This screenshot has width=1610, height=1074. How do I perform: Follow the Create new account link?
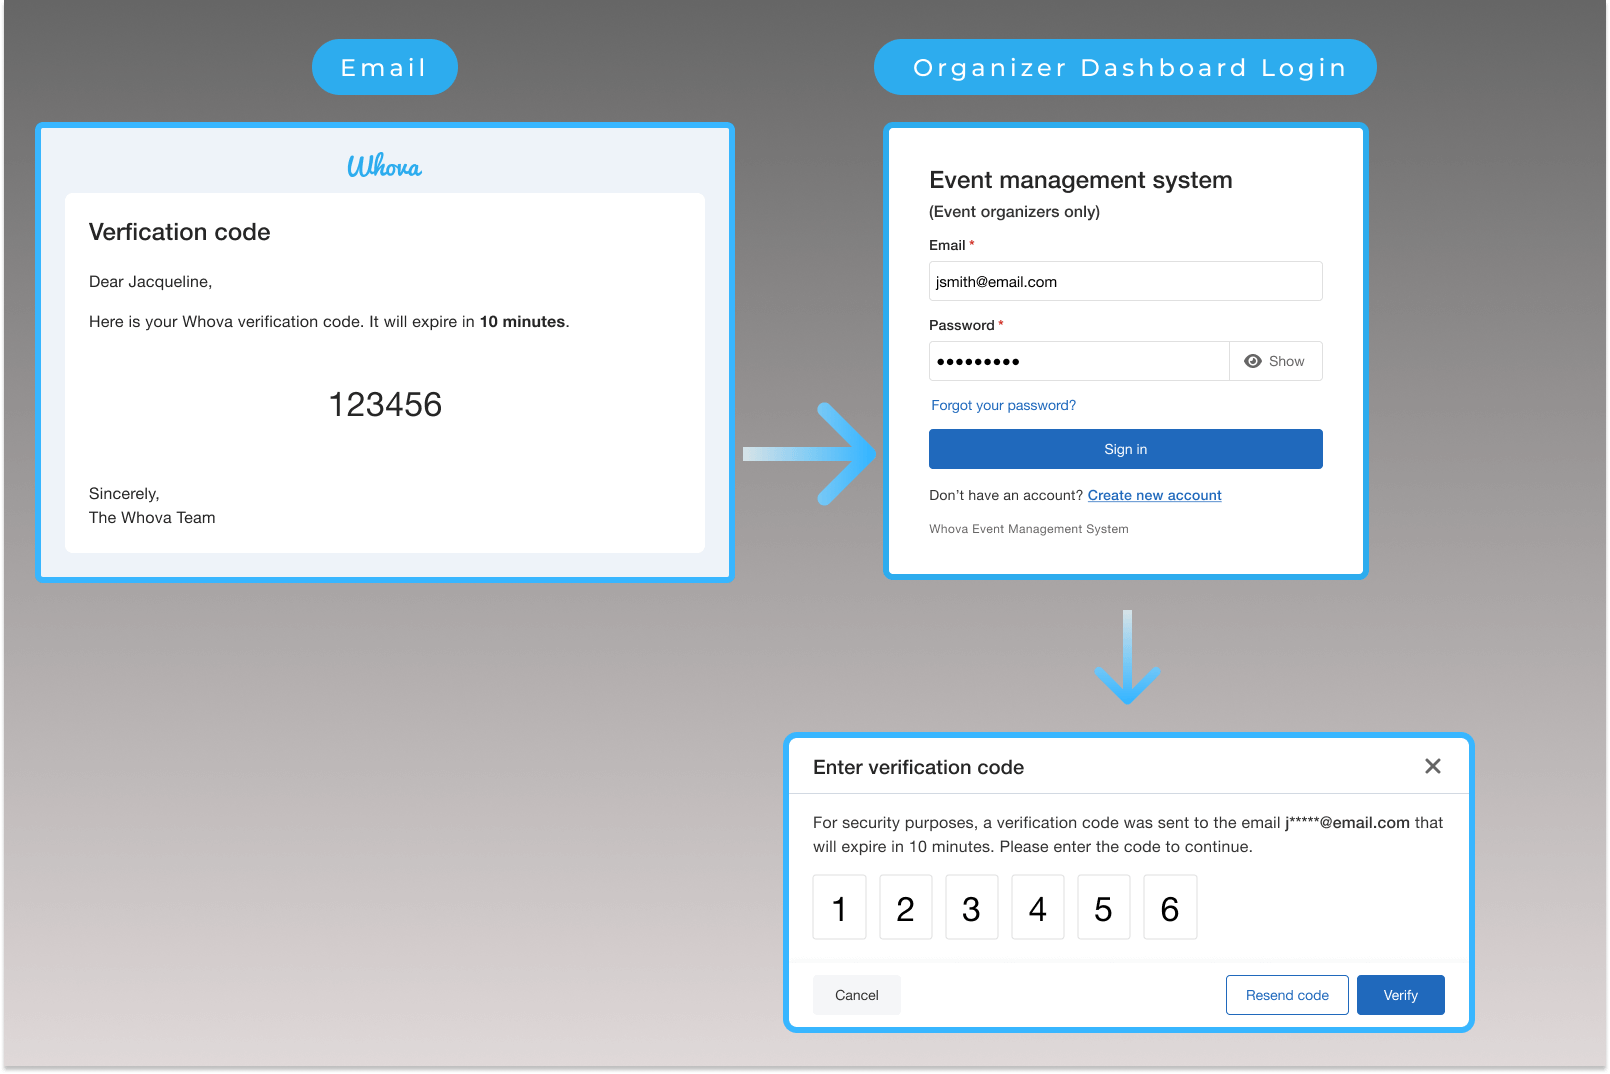click(x=1154, y=495)
